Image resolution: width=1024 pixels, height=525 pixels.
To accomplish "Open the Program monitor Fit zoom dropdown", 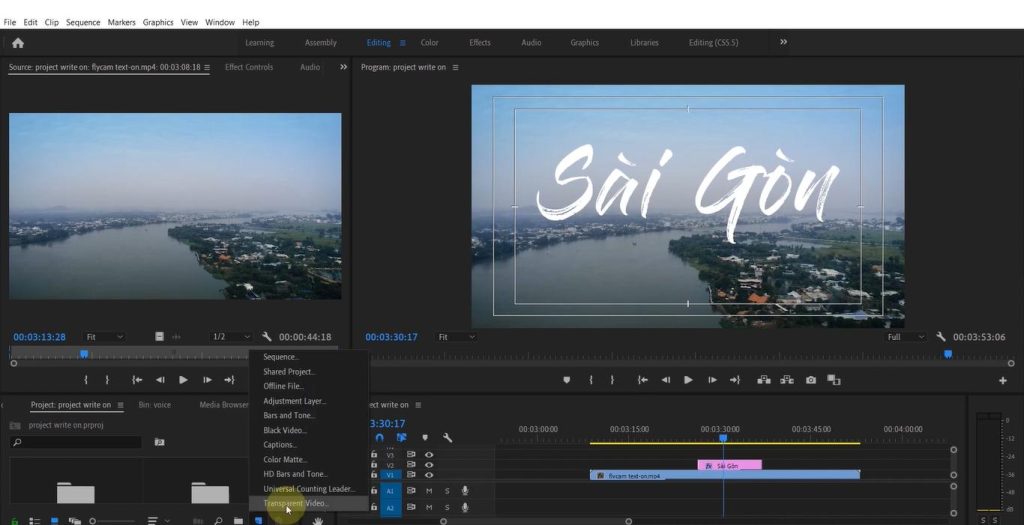I will pyautogui.click(x=456, y=337).
